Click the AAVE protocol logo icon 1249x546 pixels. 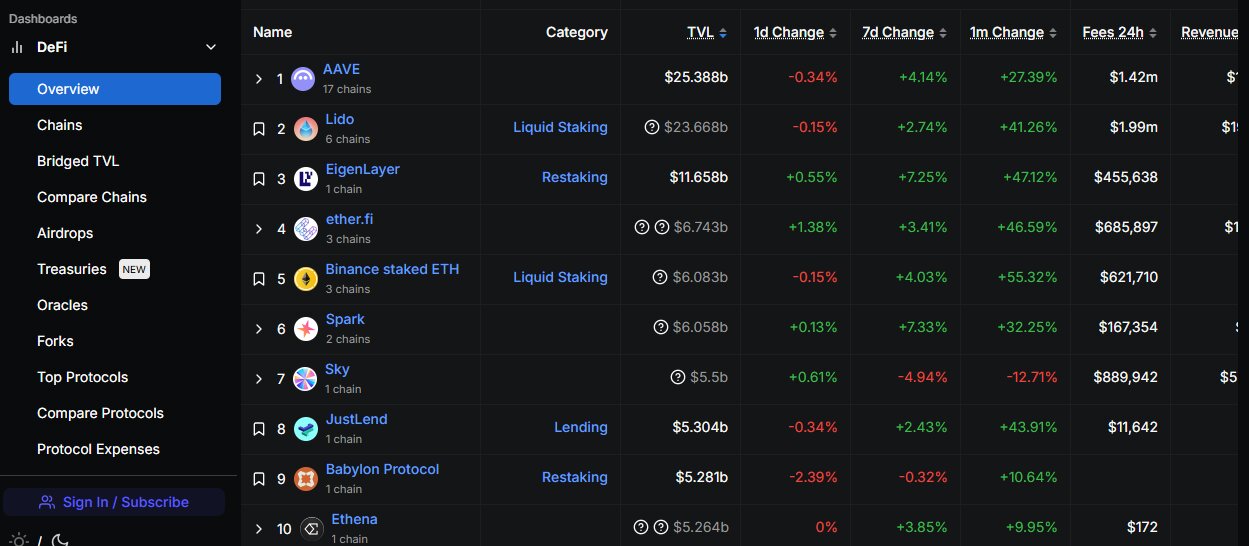tap(303, 79)
